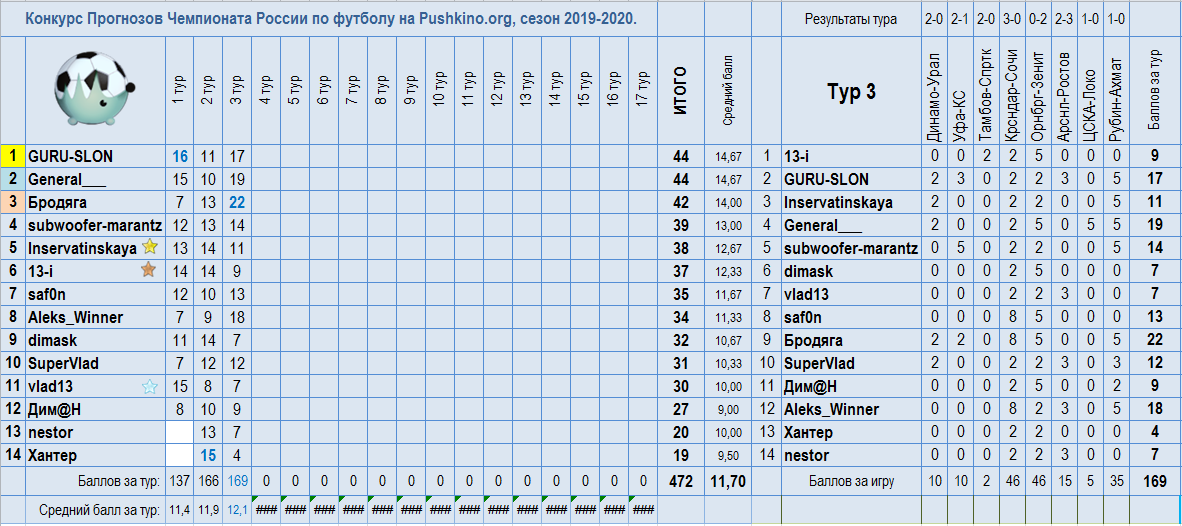
Task: Click the light blue star beside vlad13
Action: (150, 387)
